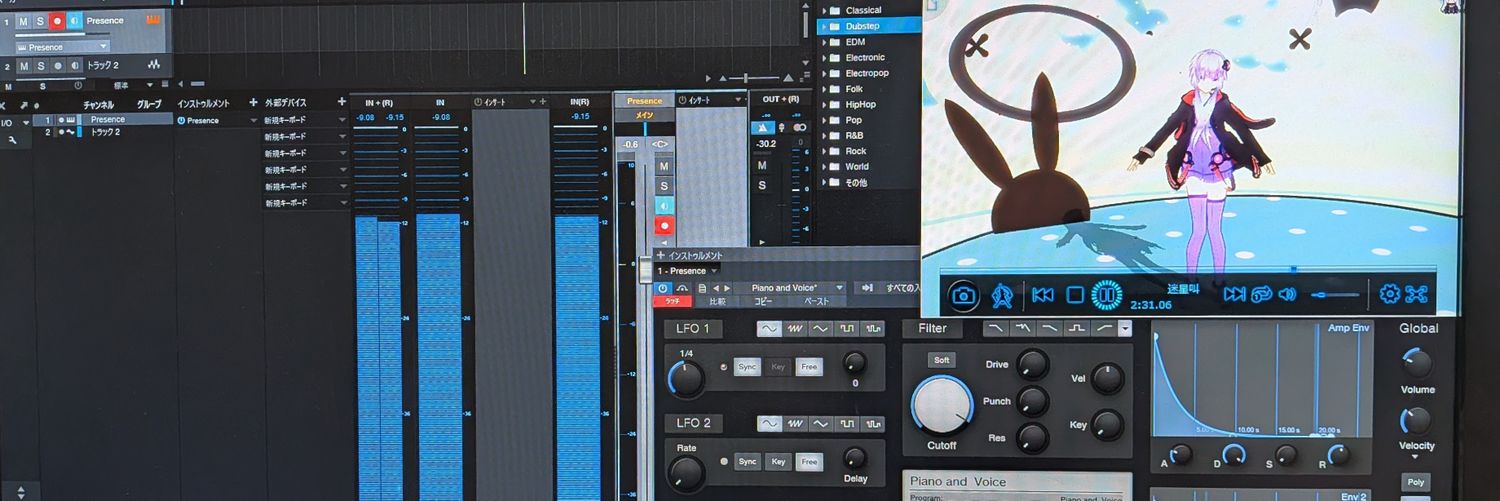This screenshot has height=501, width=1500.
Task: Open the first 新規キーボード dropdown
Action: coord(342,120)
